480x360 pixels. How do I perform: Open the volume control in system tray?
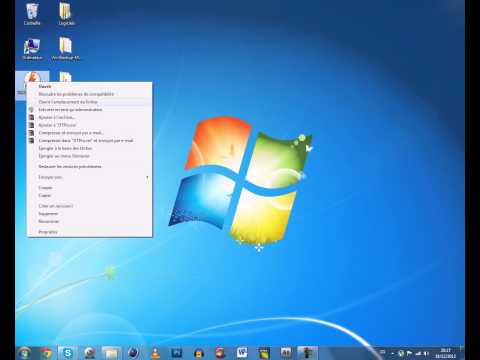point(426,353)
